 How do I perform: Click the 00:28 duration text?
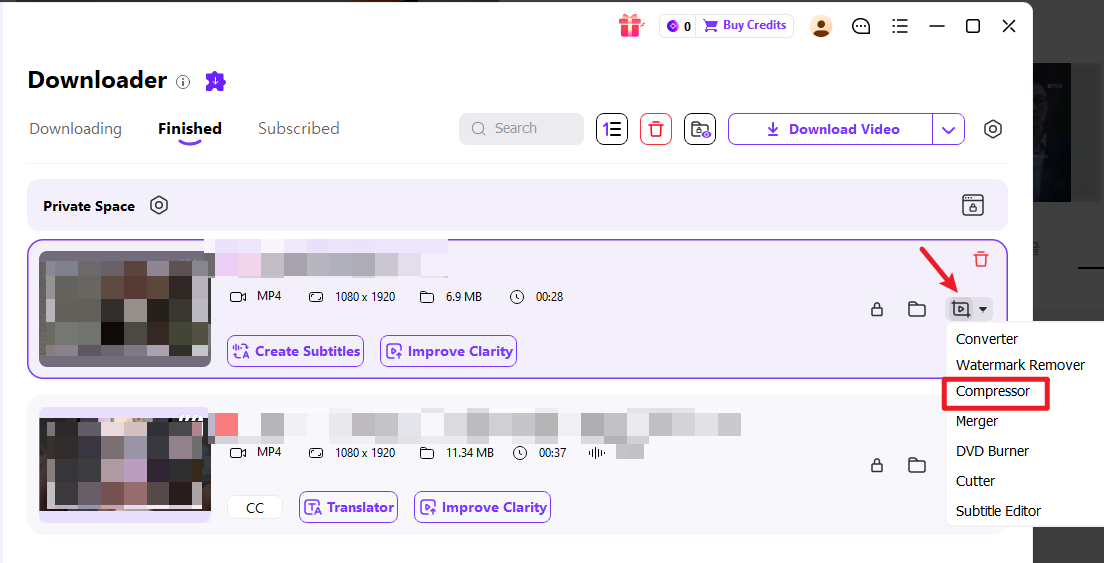(x=549, y=297)
